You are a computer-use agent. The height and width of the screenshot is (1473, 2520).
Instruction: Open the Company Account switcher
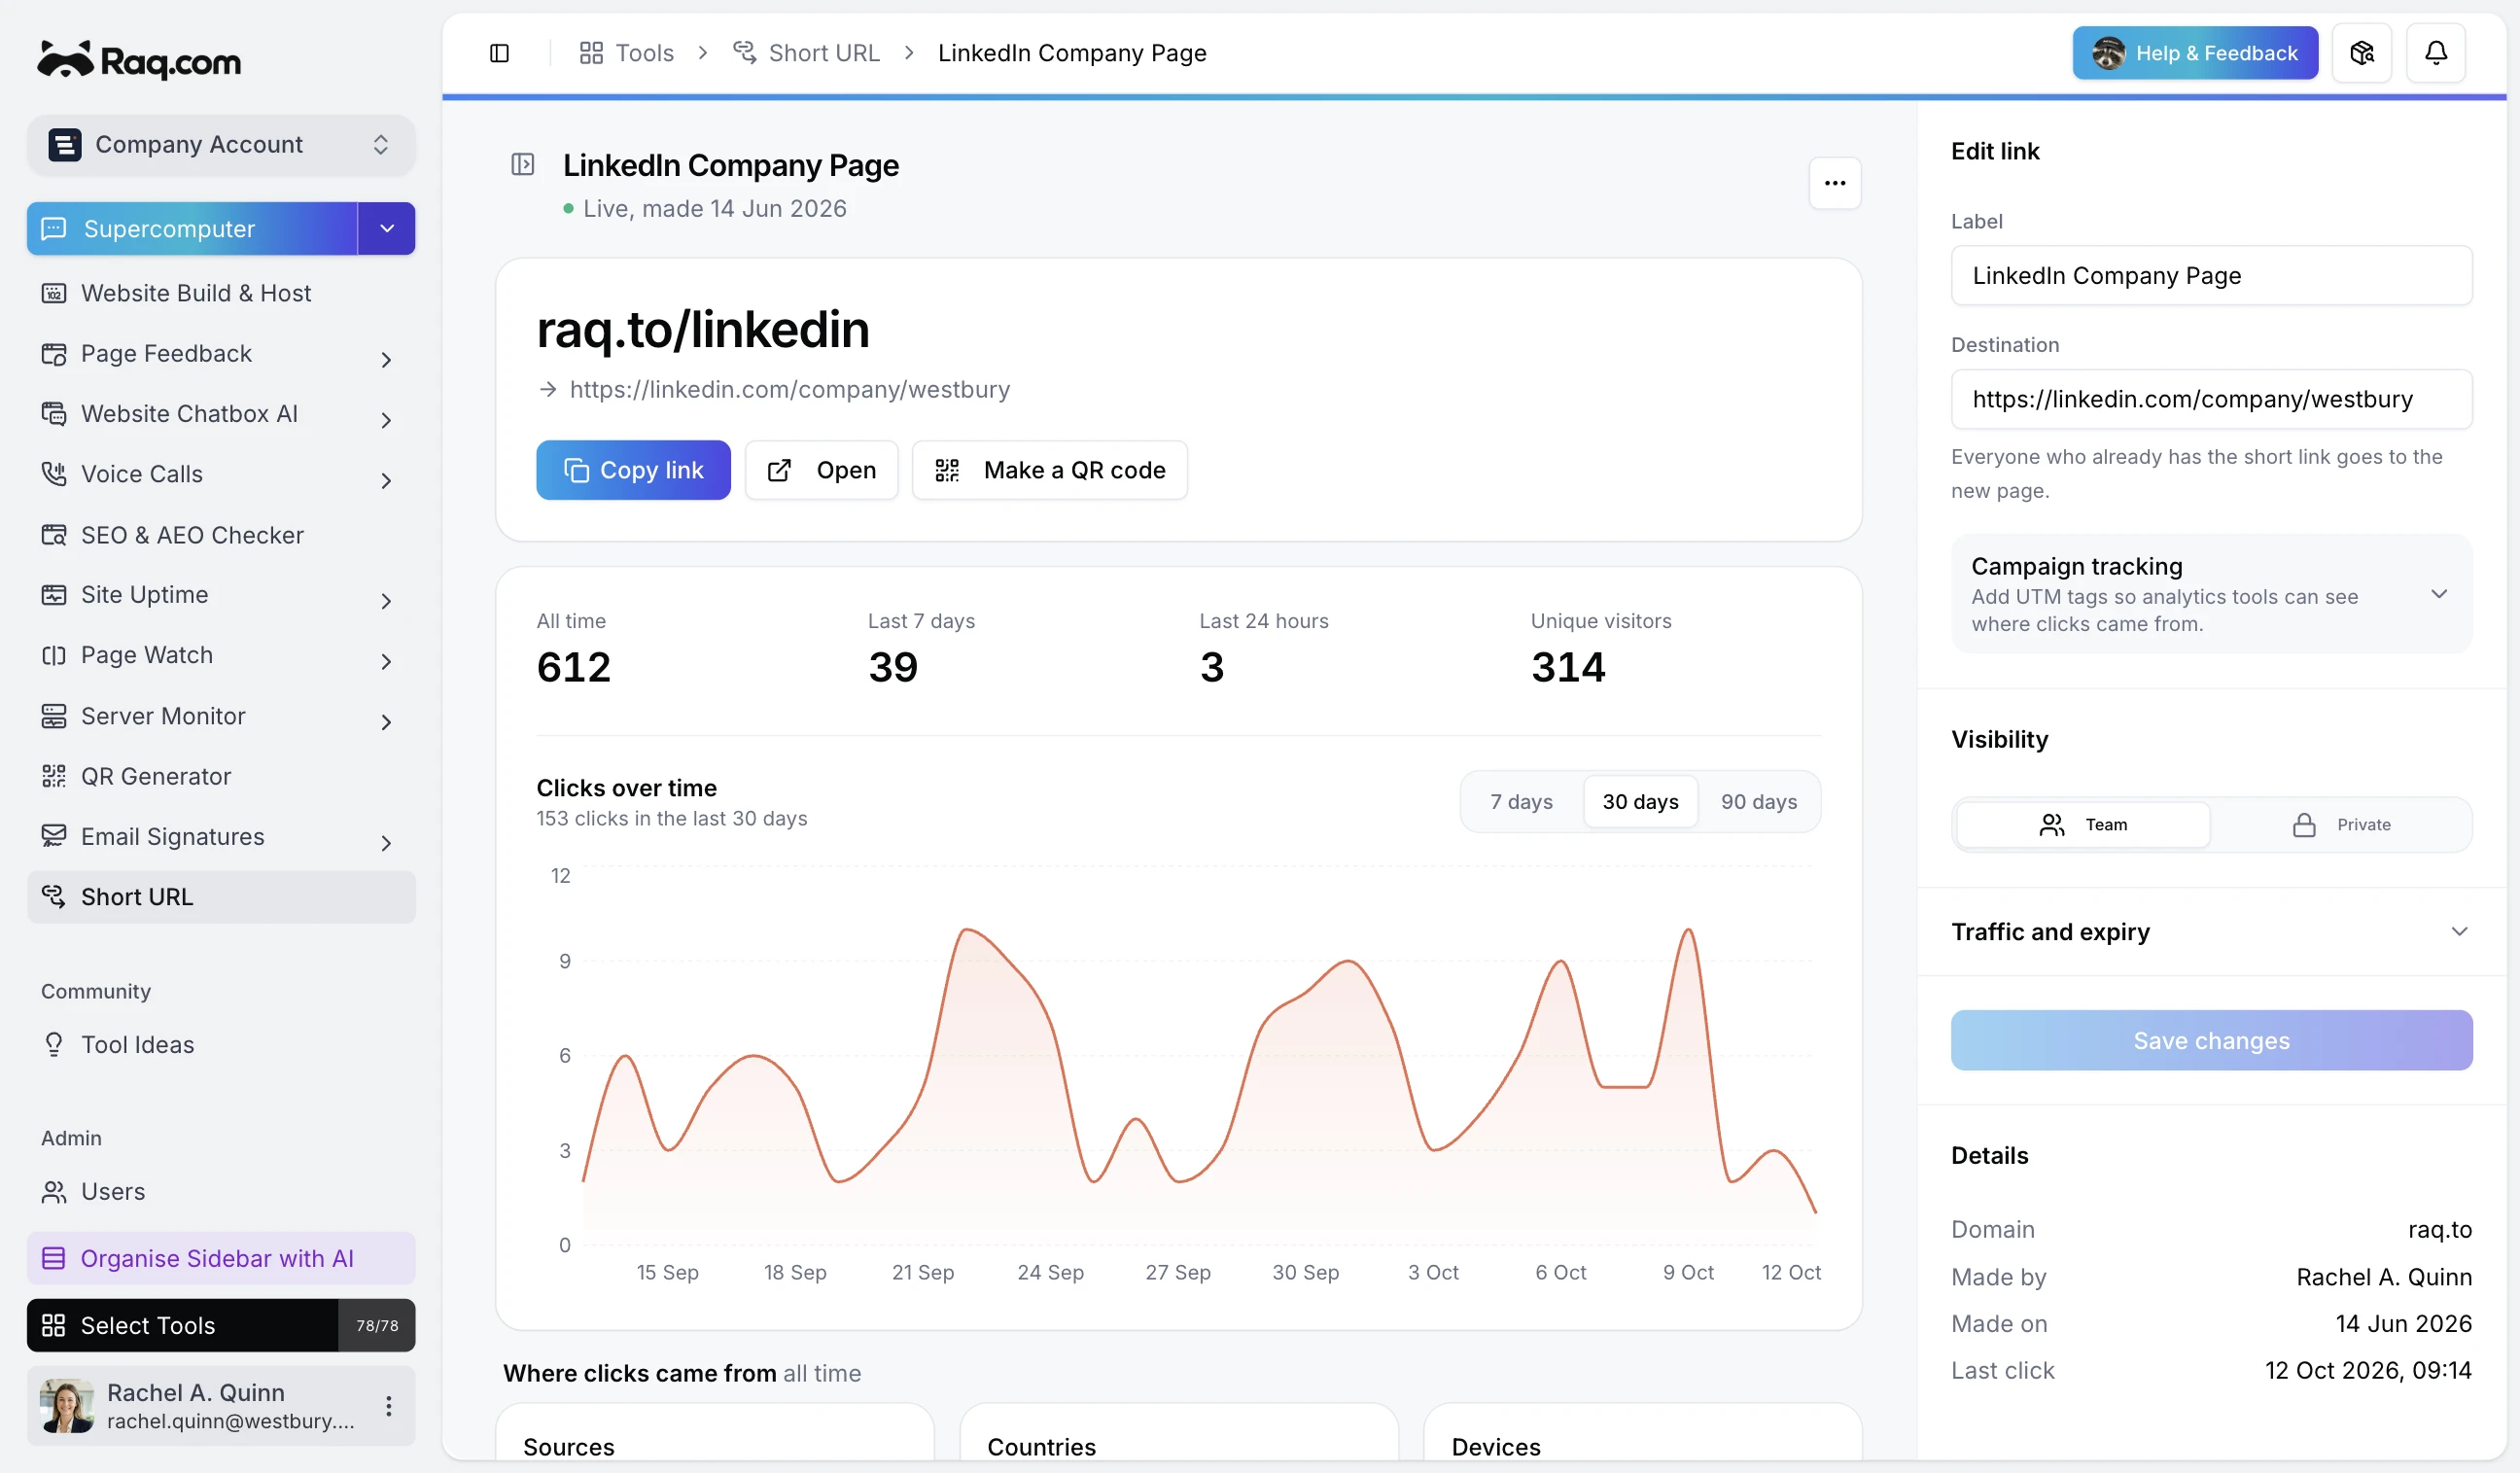[221, 144]
